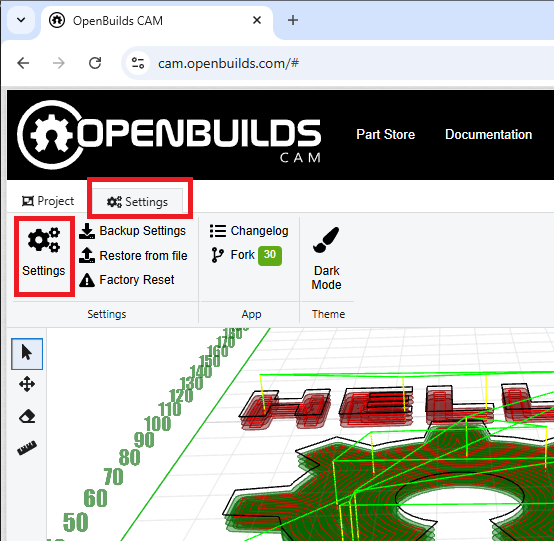This screenshot has height=541, width=554.
Task: Click the Fork button with 30 badge
Action: pyautogui.click(x=247, y=255)
